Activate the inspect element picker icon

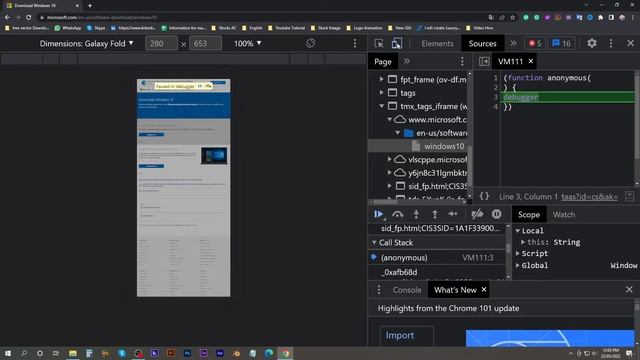tap(379, 43)
